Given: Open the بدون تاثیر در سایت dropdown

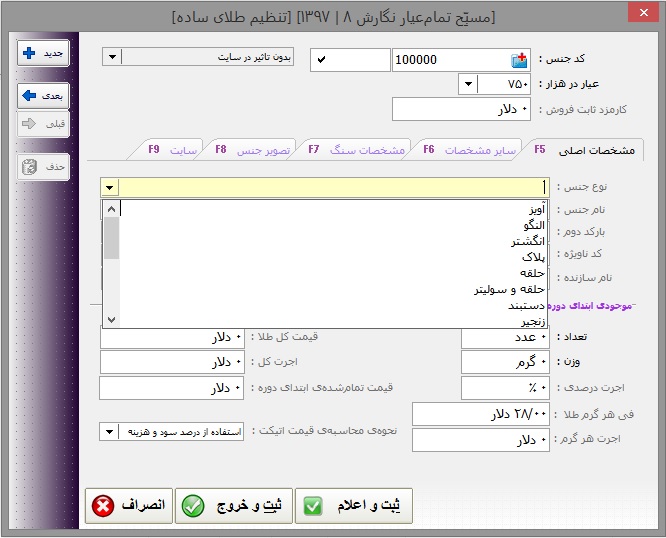Looking at the screenshot, I should tap(198, 57).
